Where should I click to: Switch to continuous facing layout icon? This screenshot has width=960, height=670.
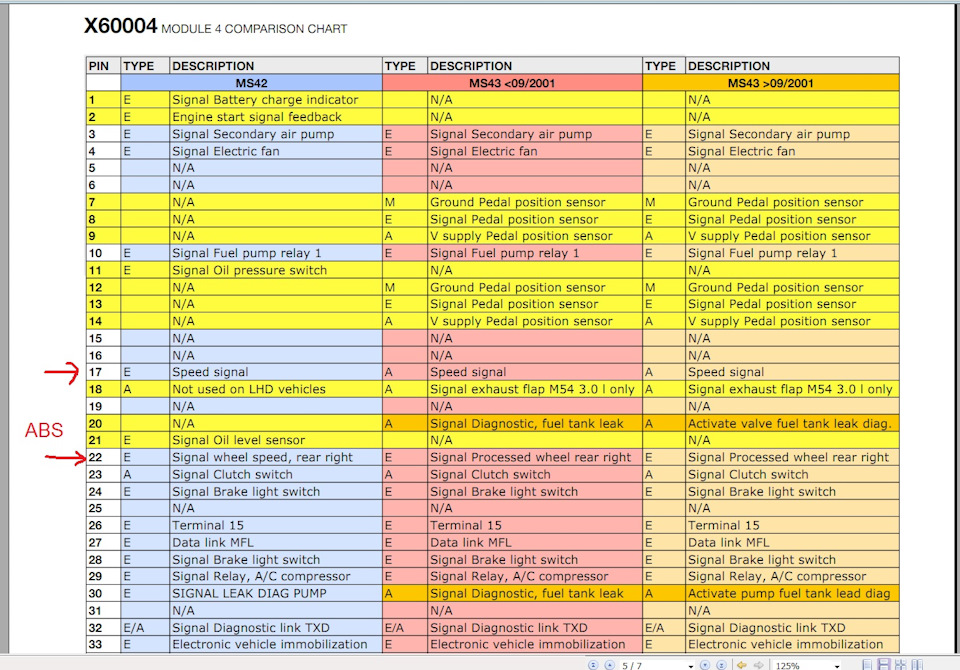point(916,665)
